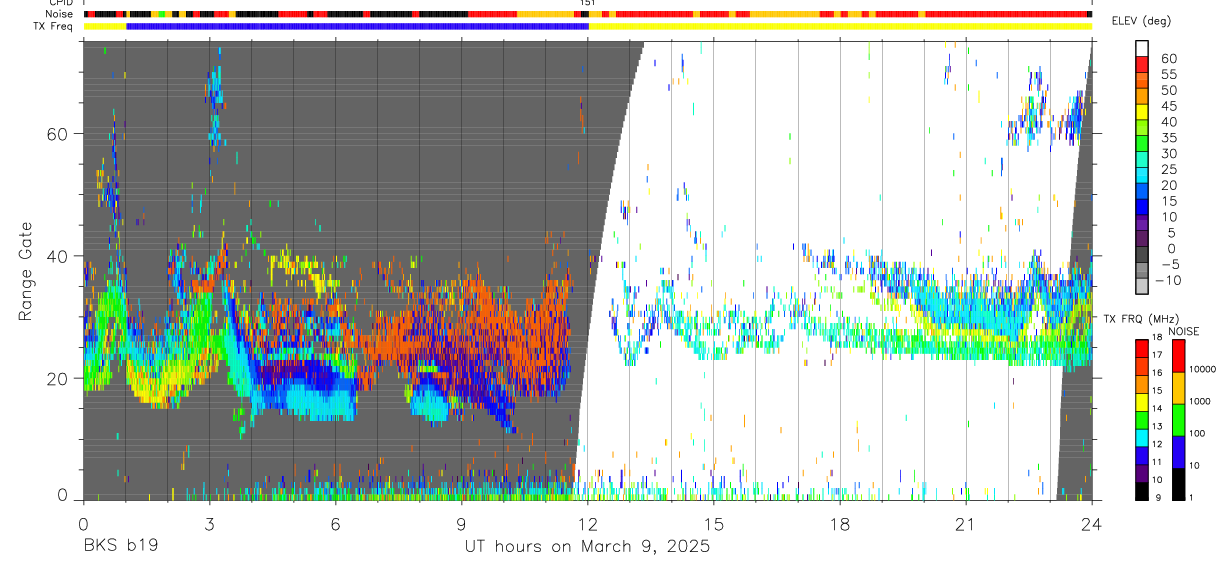Click the 21 tick label on the UT hours axis

pos(965,524)
